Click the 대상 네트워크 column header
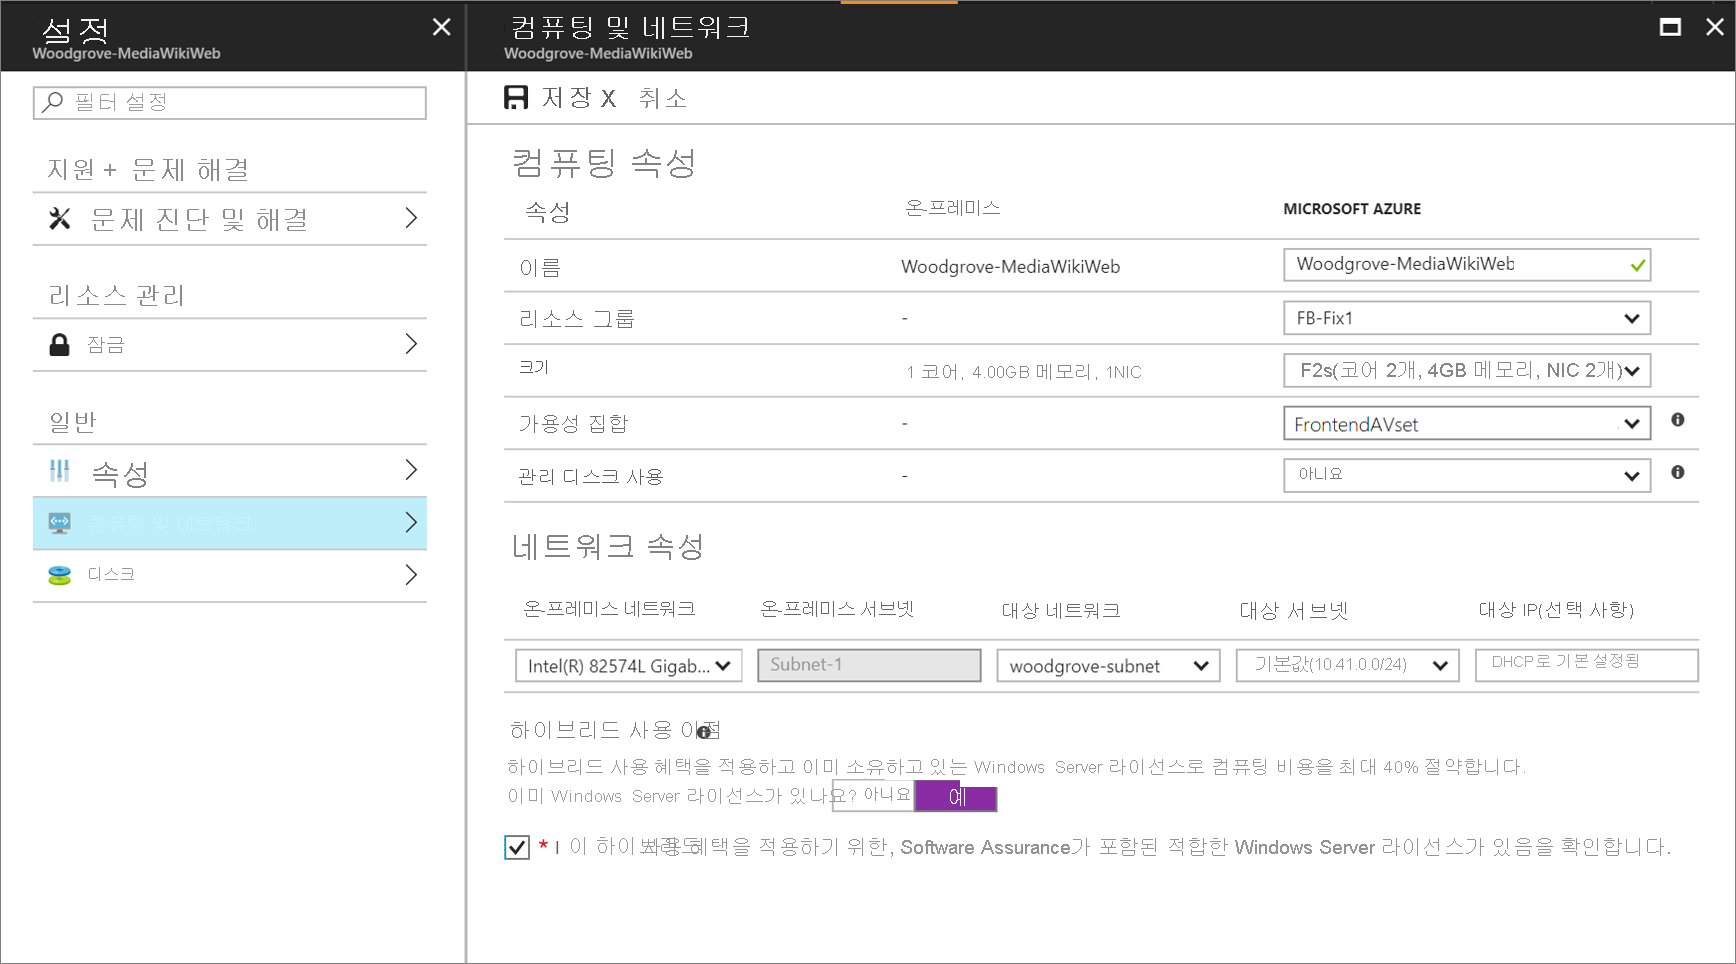 coord(1061,610)
